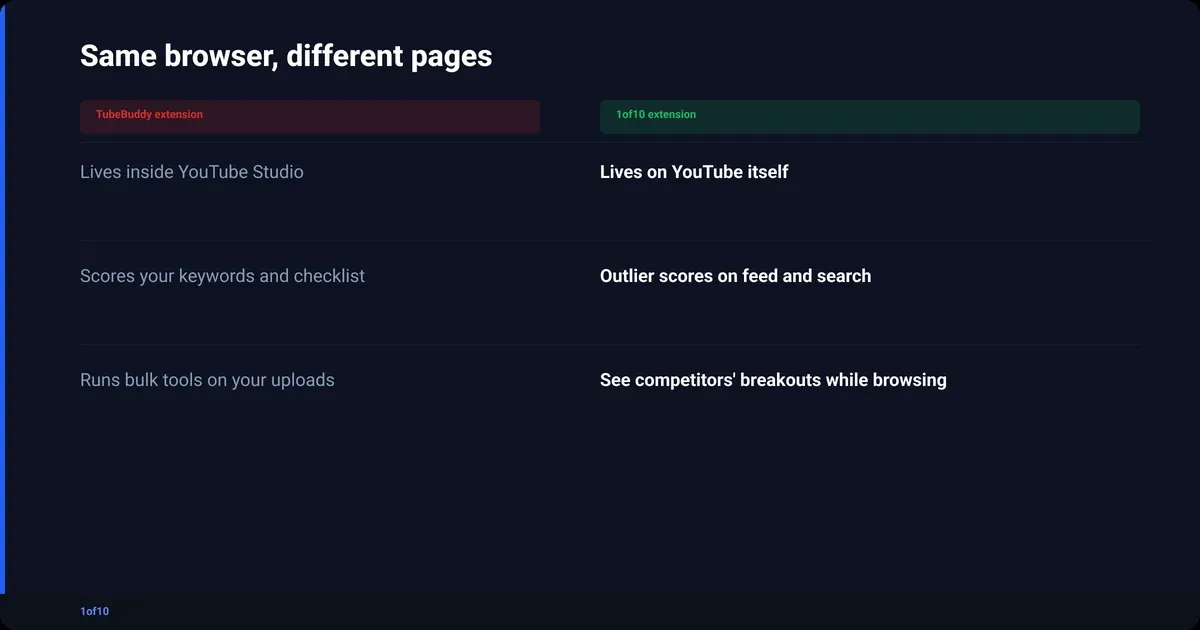Click 'Runs bulk tools on your uploads'
Image resolution: width=1200 pixels, height=630 pixels.
tap(207, 380)
